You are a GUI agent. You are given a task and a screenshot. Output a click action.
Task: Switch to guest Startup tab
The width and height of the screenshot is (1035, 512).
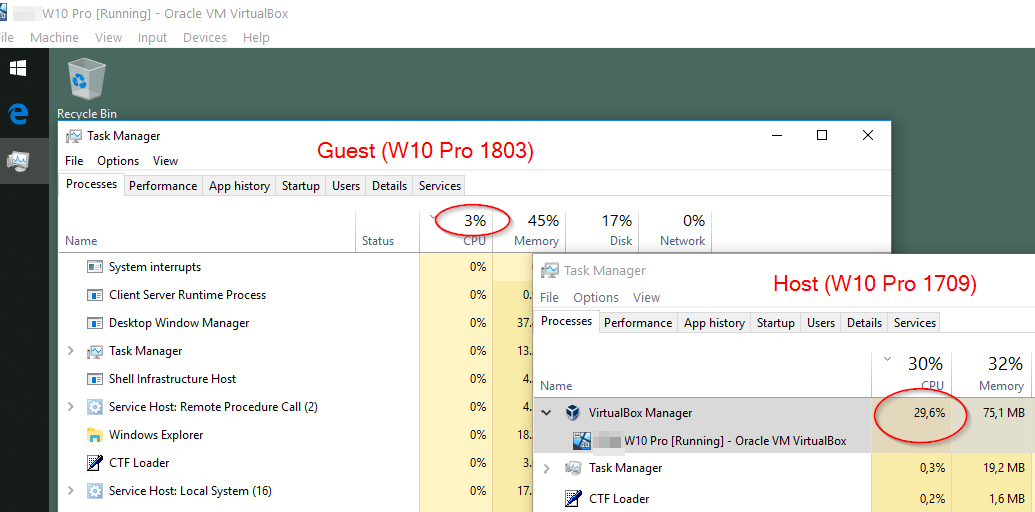tap(300, 186)
